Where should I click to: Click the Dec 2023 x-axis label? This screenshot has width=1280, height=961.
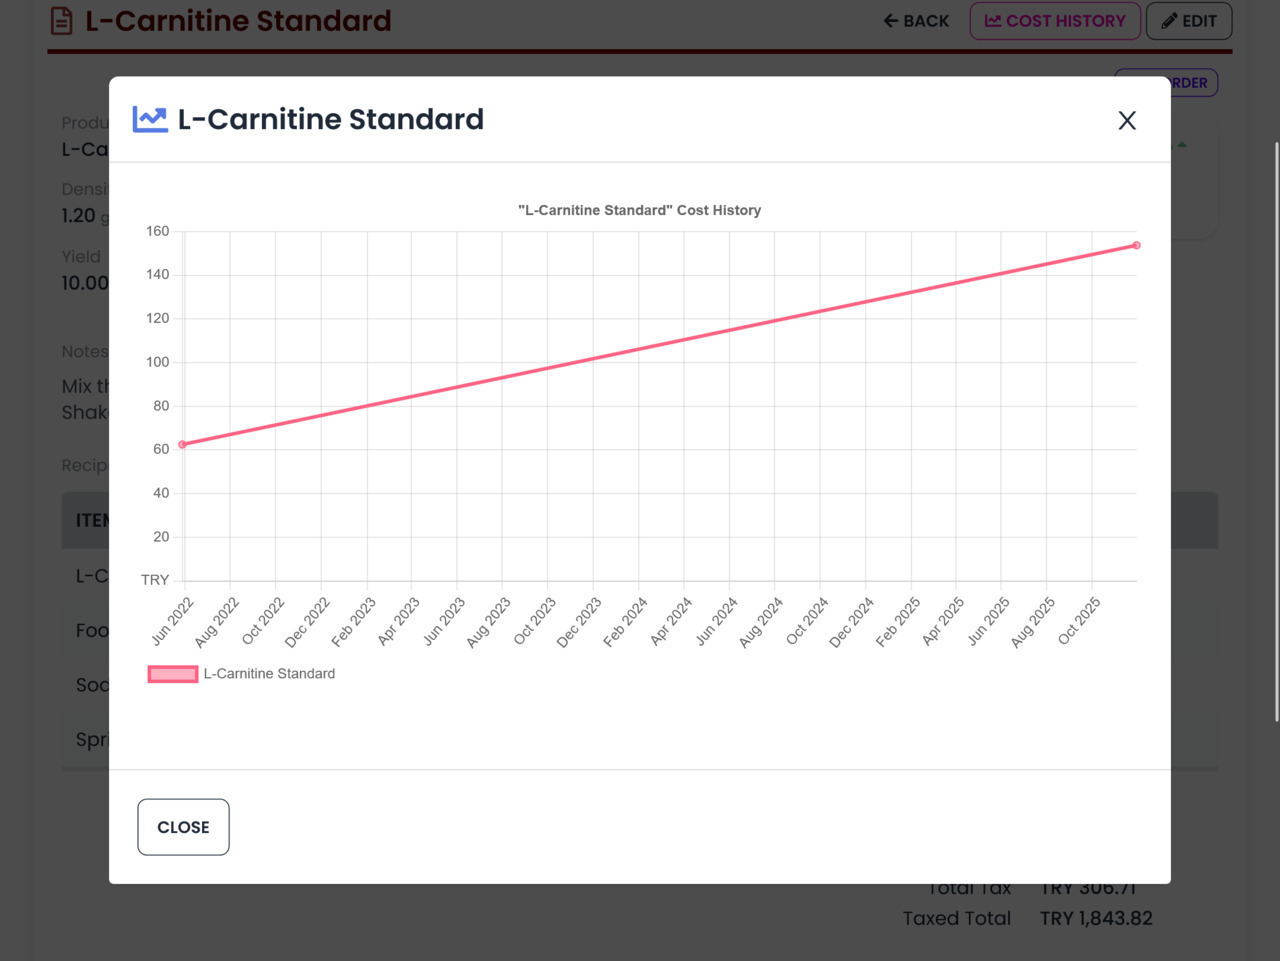click(580, 622)
